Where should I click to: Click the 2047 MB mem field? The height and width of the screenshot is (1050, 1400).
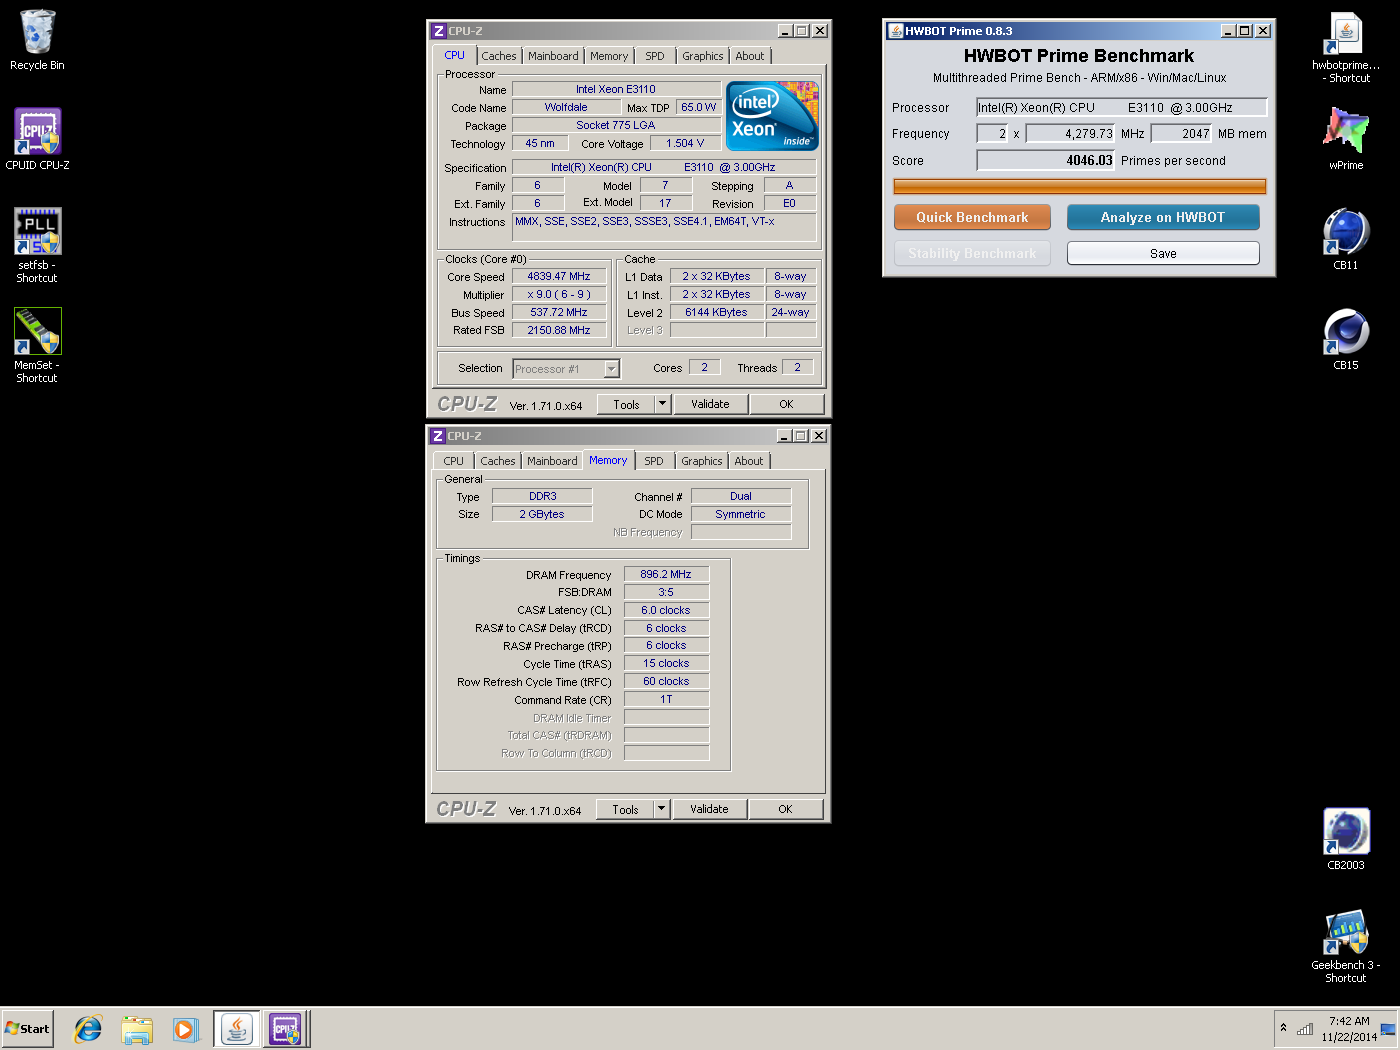(x=1181, y=133)
